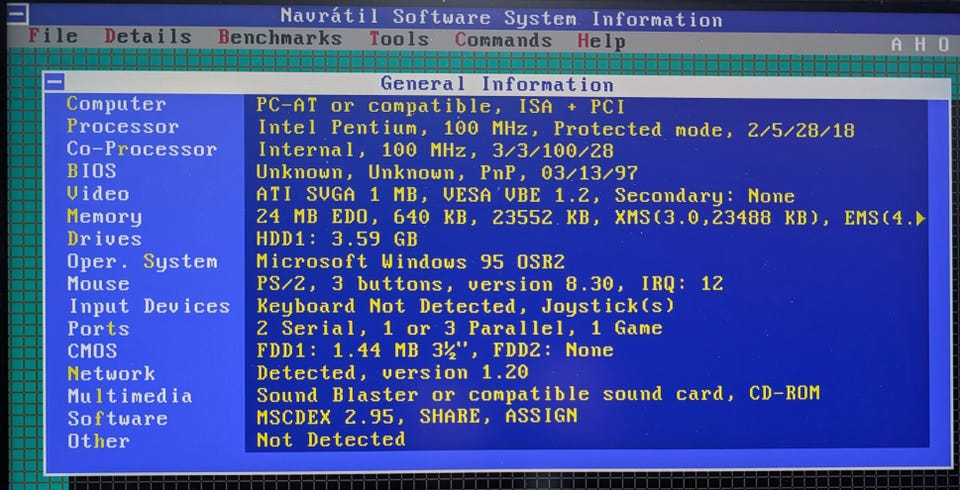
Task: Open the Help menu
Action: [601, 42]
